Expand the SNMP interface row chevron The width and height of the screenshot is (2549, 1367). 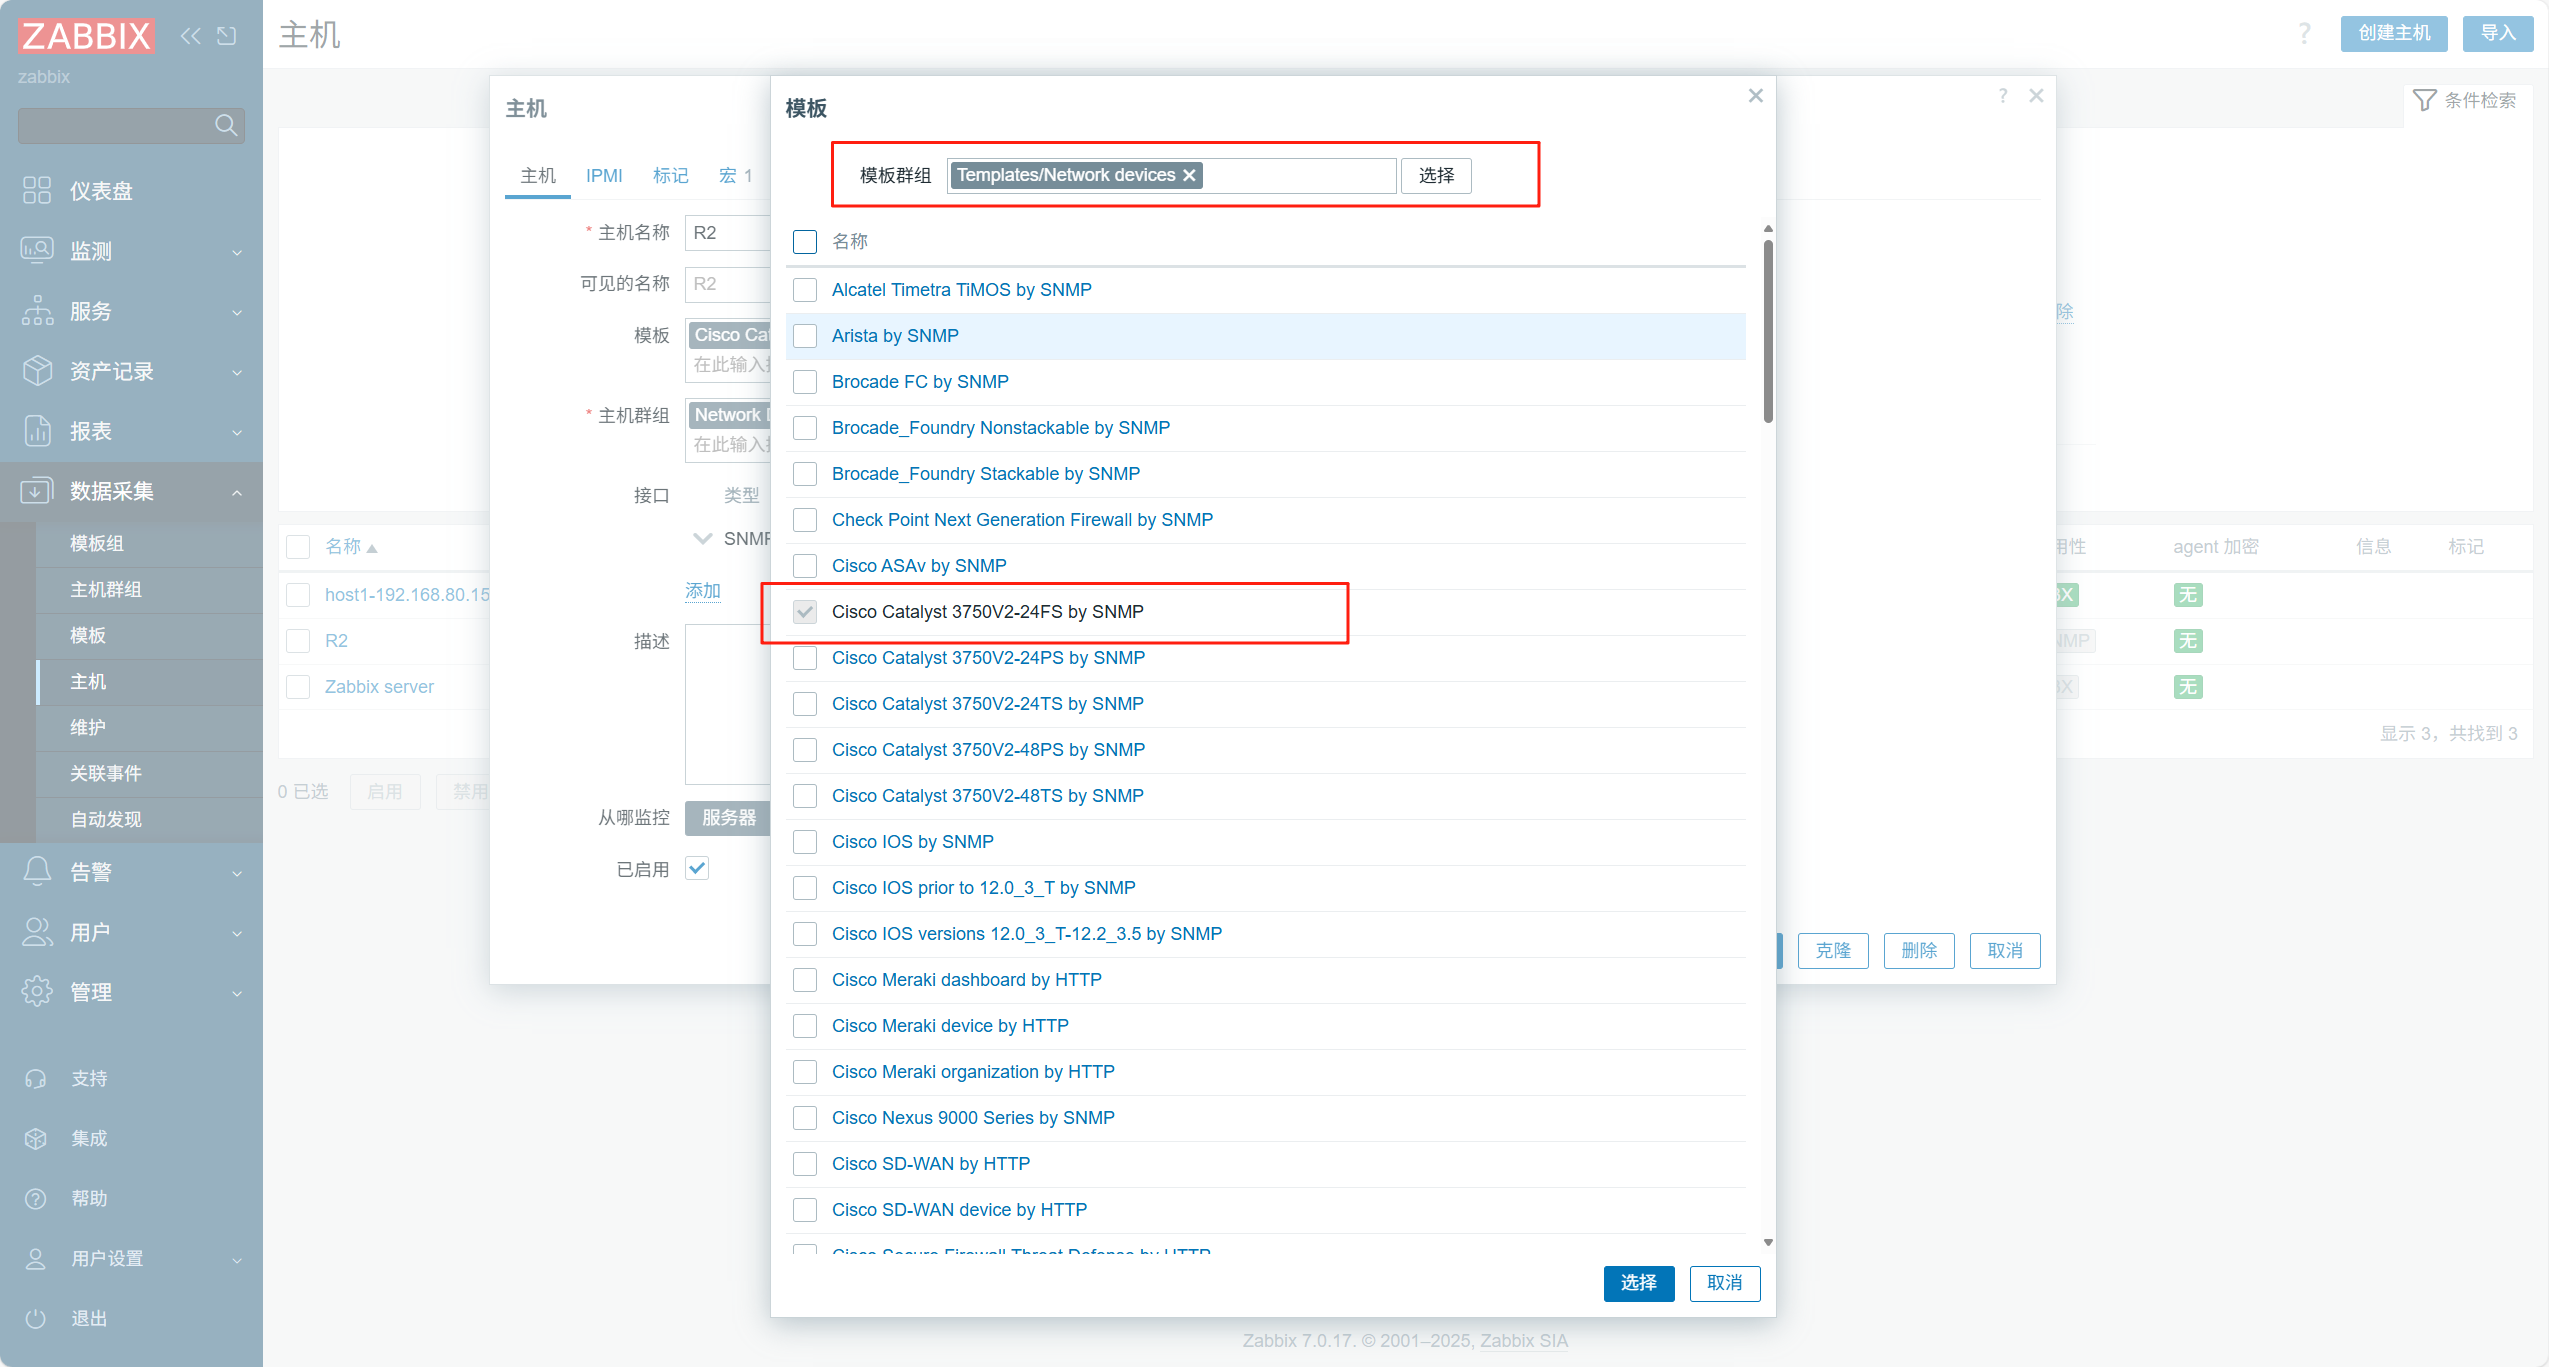pos(703,539)
